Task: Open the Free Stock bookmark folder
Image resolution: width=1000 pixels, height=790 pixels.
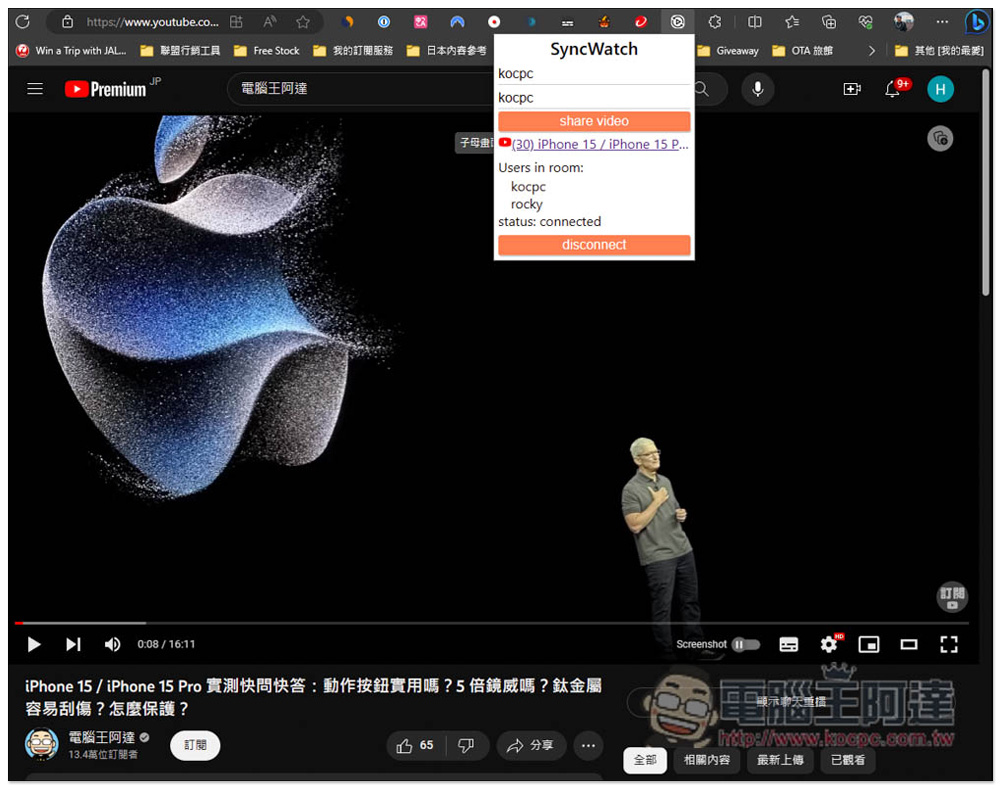Action: pos(267,50)
